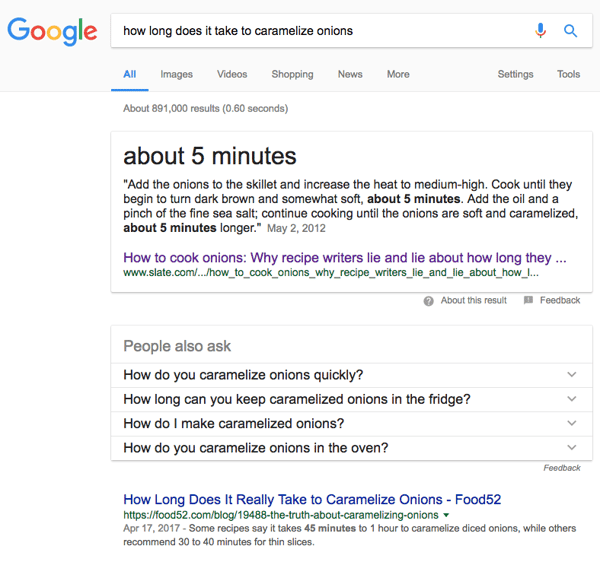Click the question mark icon beside About this result

428,300
